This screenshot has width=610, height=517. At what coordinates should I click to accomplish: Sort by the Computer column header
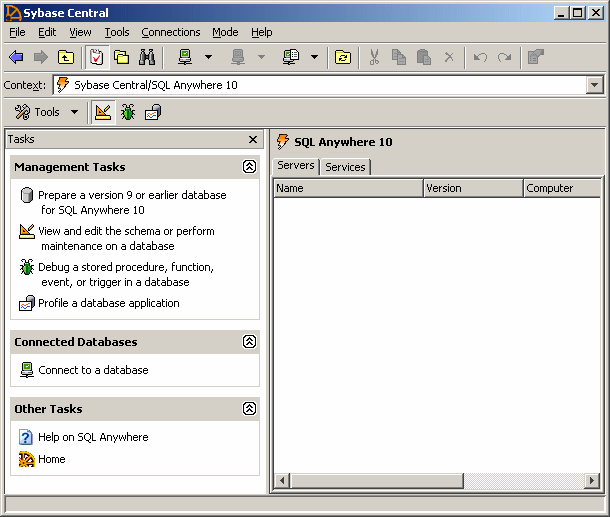pyautogui.click(x=562, y=188)
